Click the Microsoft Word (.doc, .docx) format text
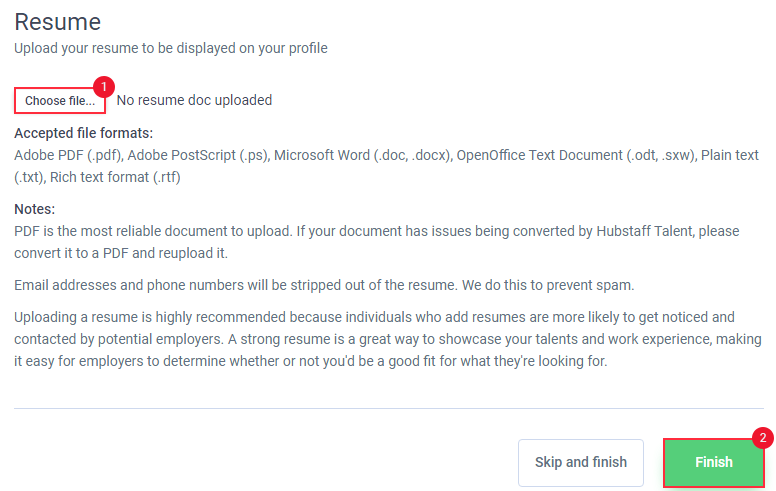 pos(363,155)
